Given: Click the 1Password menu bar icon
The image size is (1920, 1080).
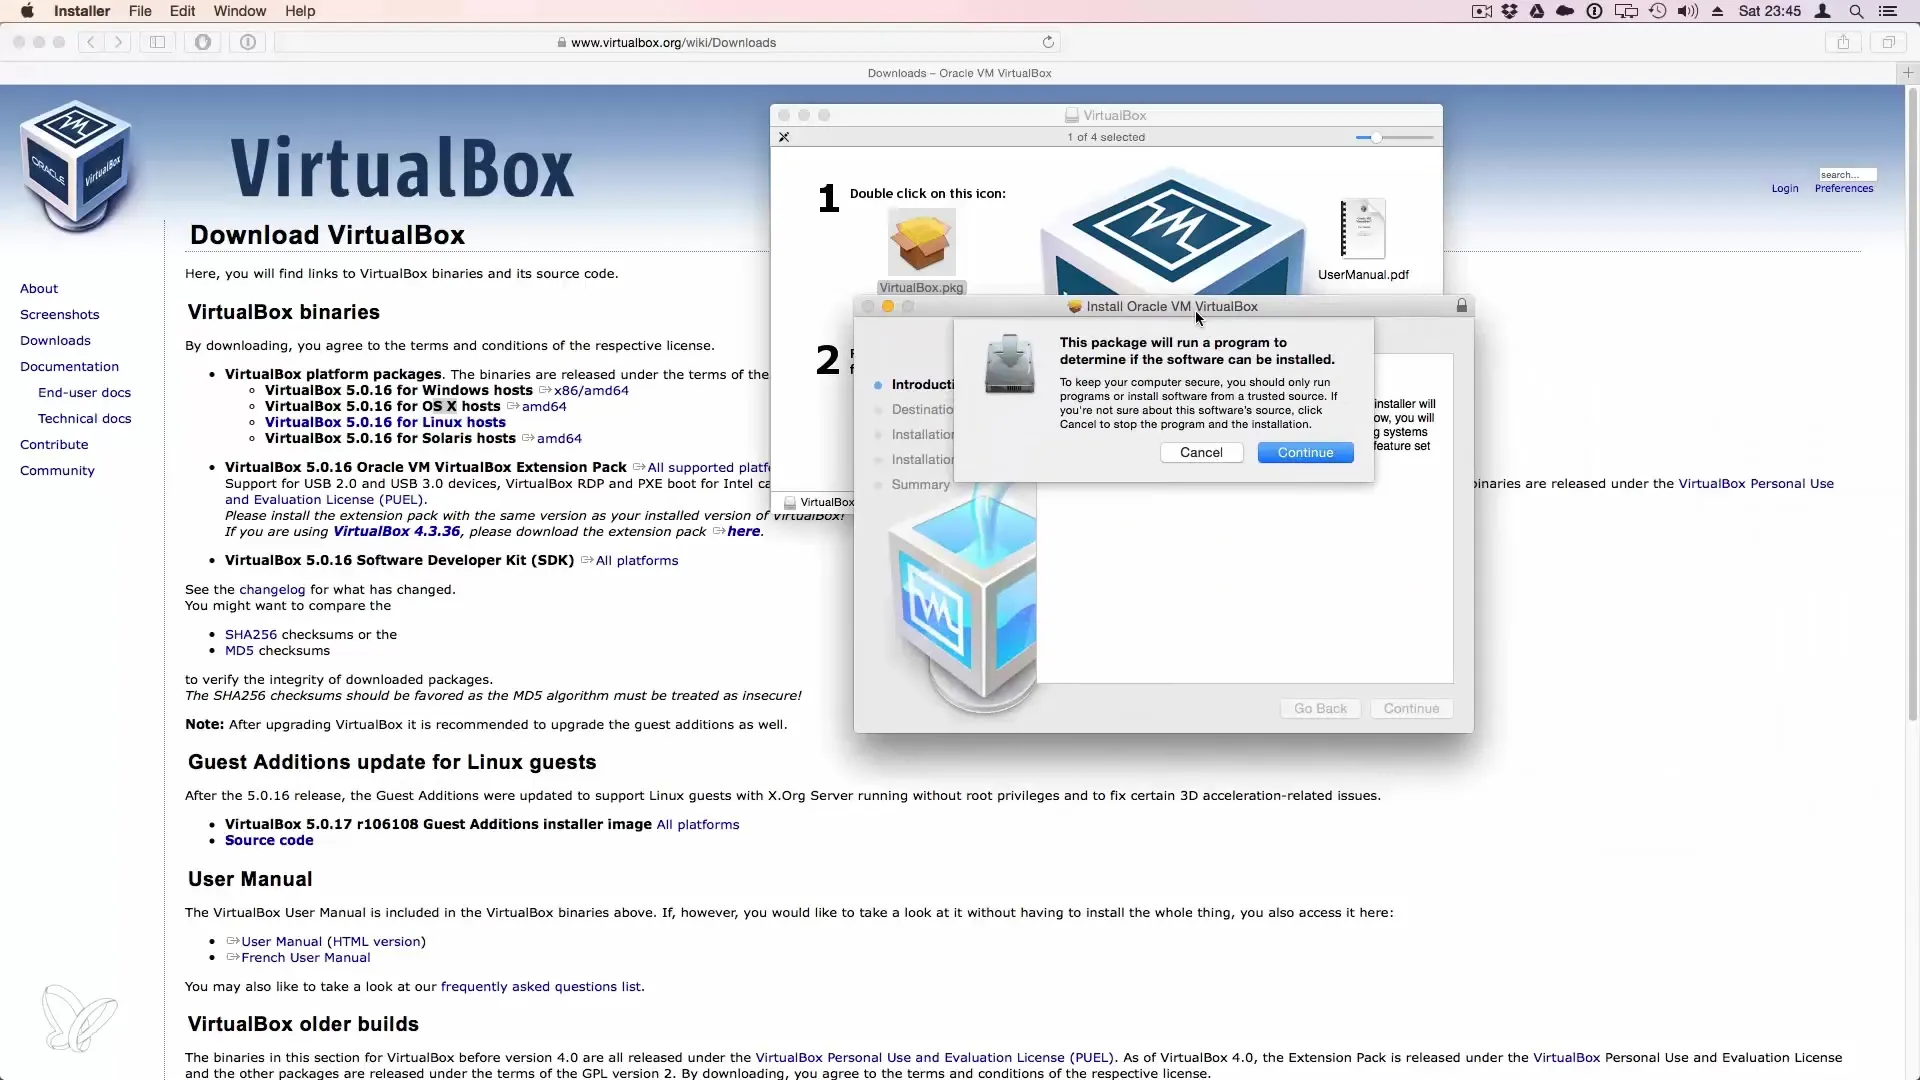Looking at the screenshot, I should pos(1595,11).
